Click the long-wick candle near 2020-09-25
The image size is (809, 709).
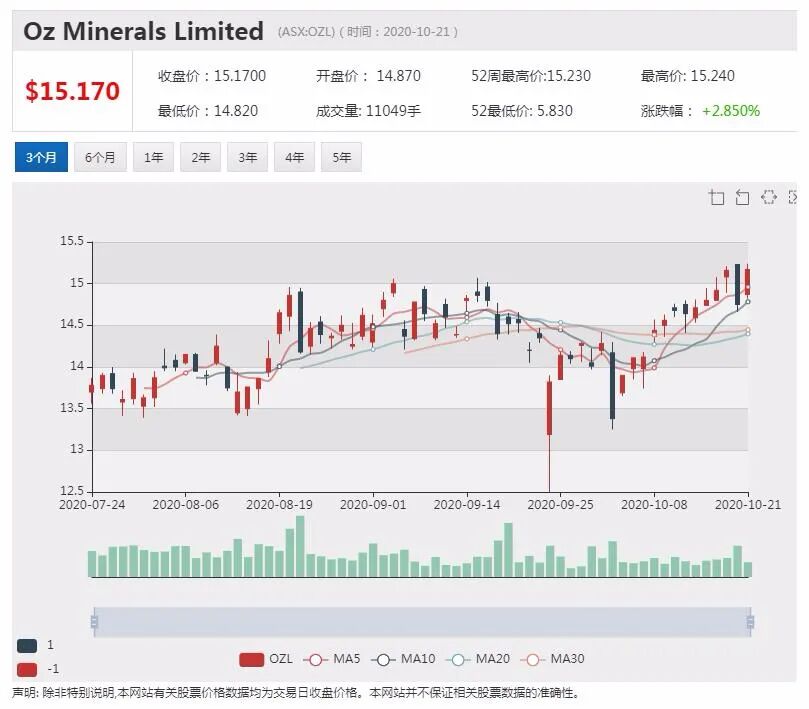tap(549, 433)
